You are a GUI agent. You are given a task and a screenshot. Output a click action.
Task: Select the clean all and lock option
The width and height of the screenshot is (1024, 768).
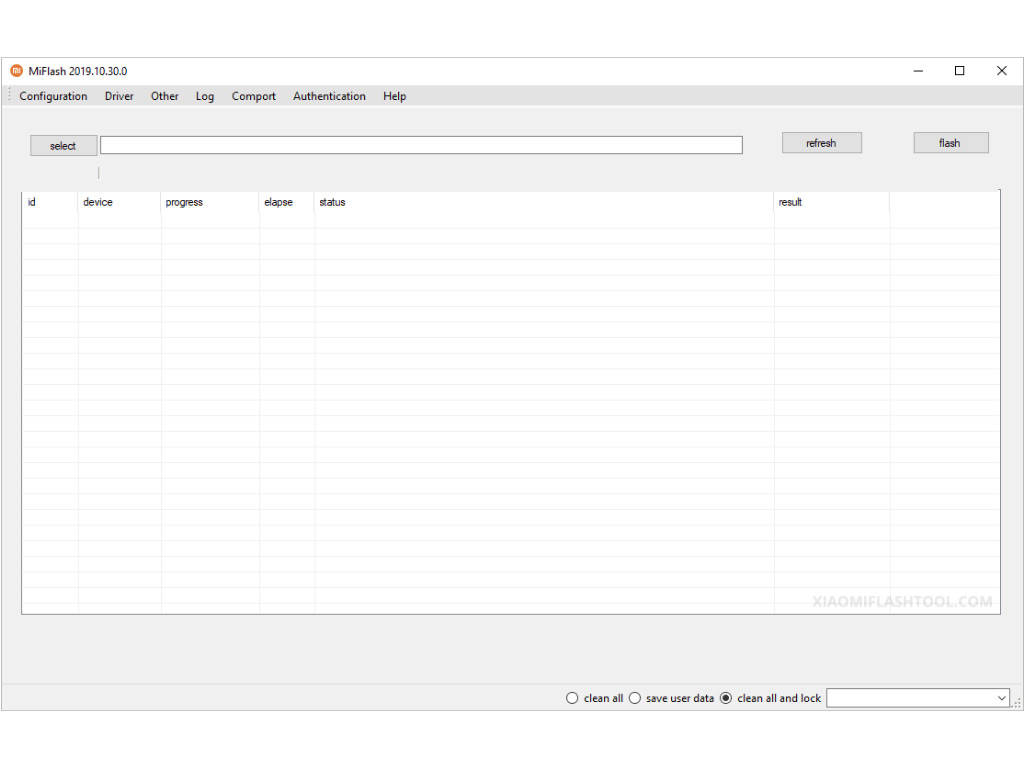click(x=726, y=698)
